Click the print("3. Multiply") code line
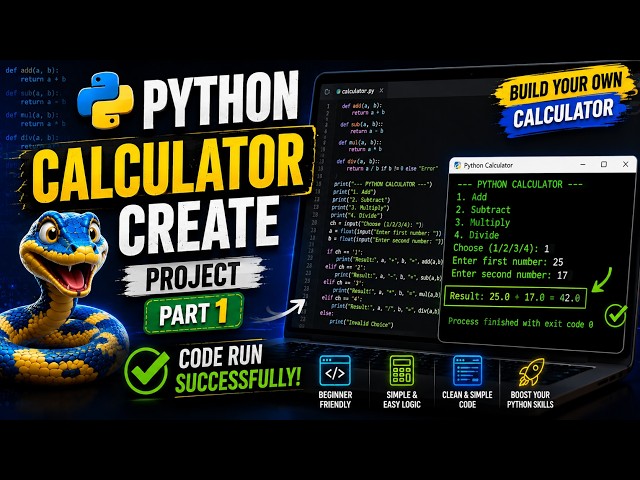The image size is (640, 480). (x=360, y=208)
